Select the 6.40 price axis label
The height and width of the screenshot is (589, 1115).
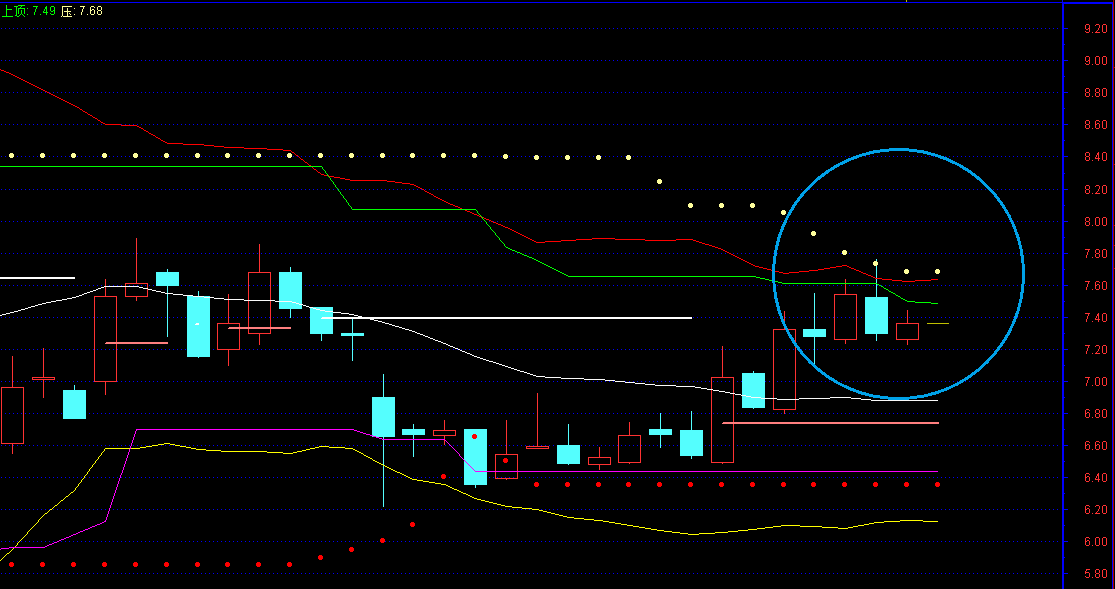(x=1095, y=478)
